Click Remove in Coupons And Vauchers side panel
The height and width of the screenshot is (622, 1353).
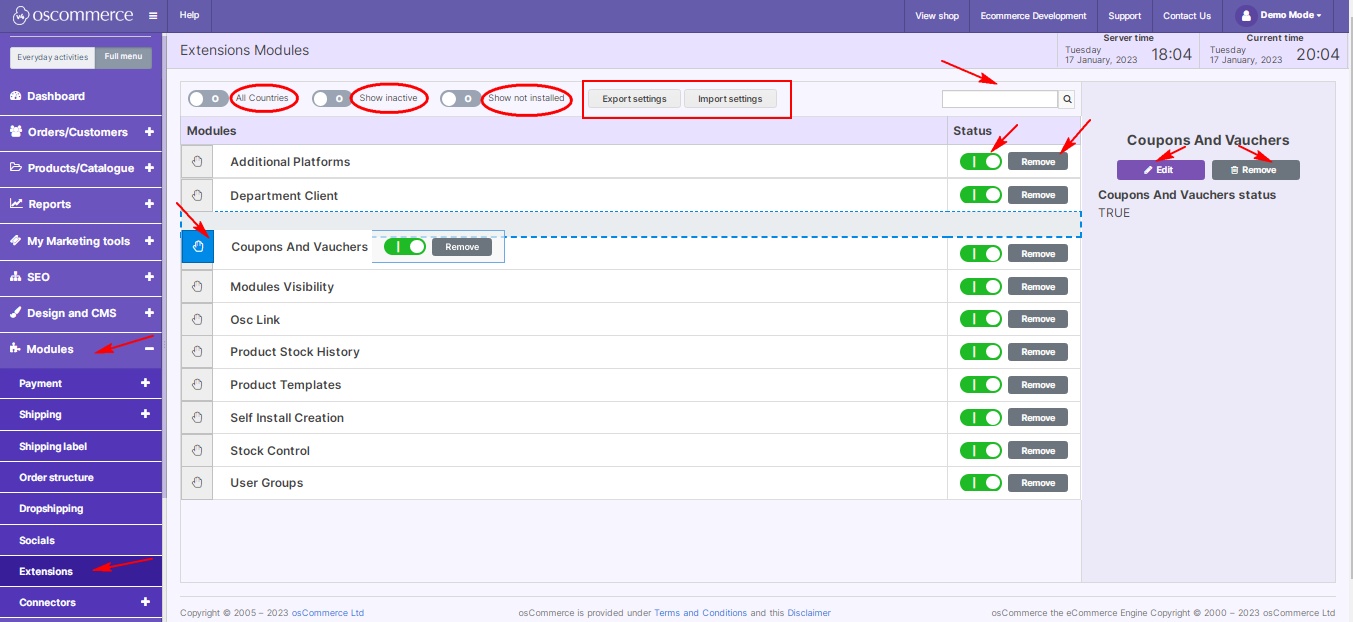coord(1256,170)
